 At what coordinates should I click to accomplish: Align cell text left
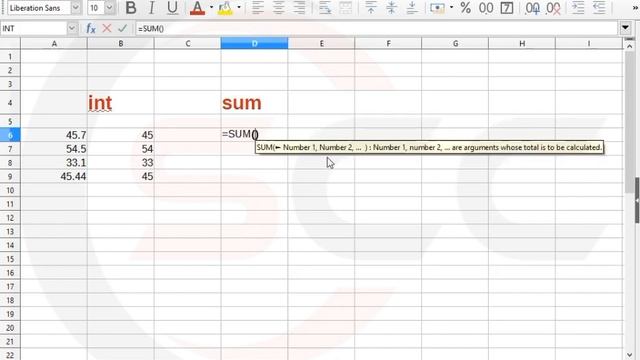pyautogui.click(x=258, y=8)
